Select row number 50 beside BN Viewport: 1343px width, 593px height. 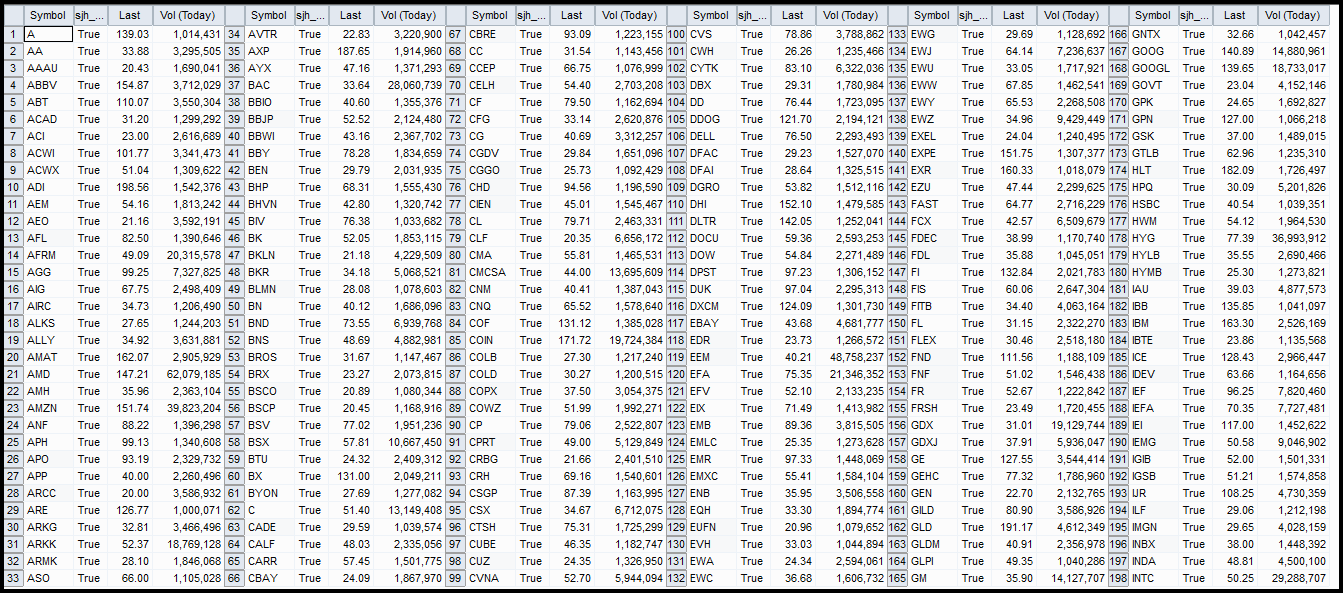click(x=234, y=306)
